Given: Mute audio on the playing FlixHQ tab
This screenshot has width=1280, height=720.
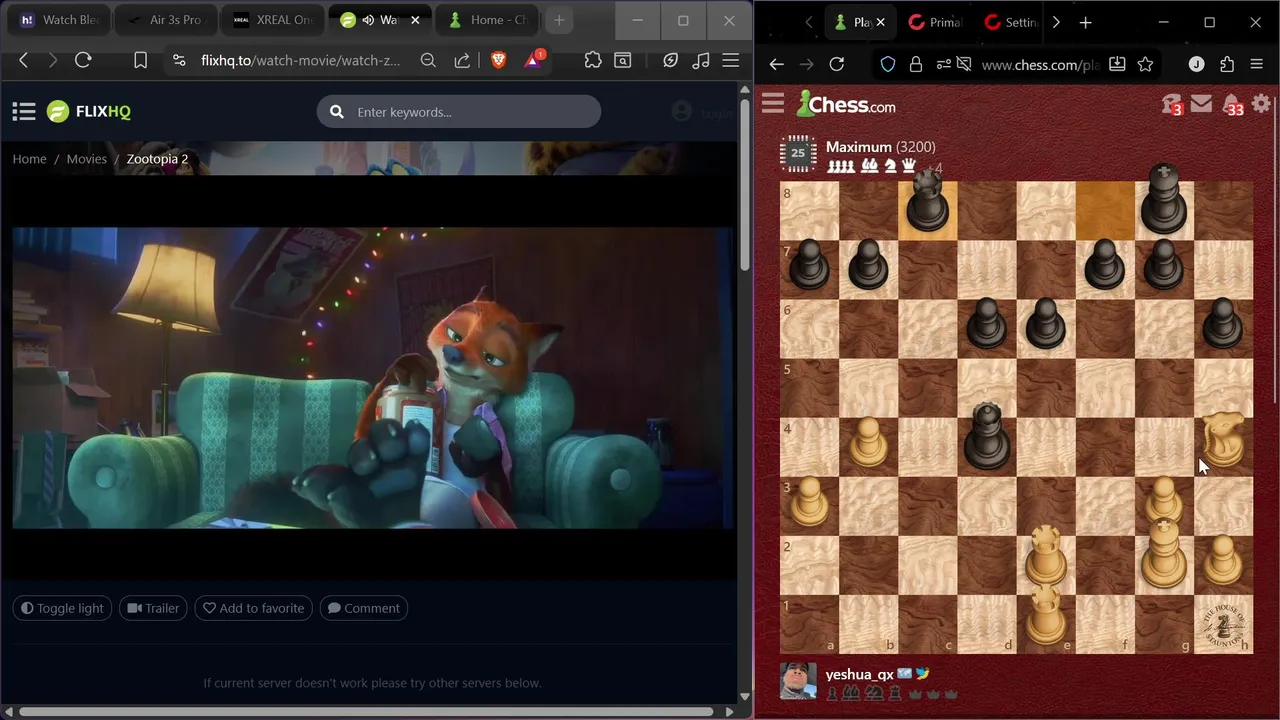Looking at the screenshot, I should pos(369,20).
